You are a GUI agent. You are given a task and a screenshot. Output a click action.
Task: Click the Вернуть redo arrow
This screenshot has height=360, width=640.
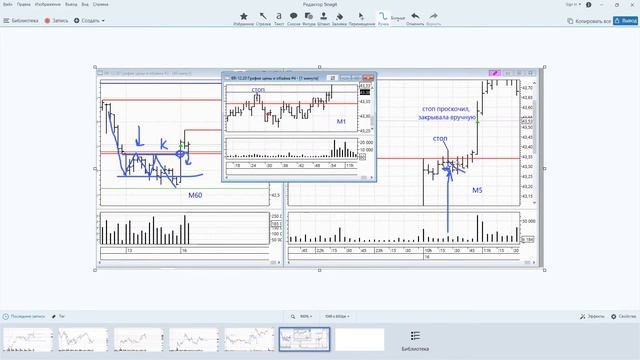(x=433, y=18)
